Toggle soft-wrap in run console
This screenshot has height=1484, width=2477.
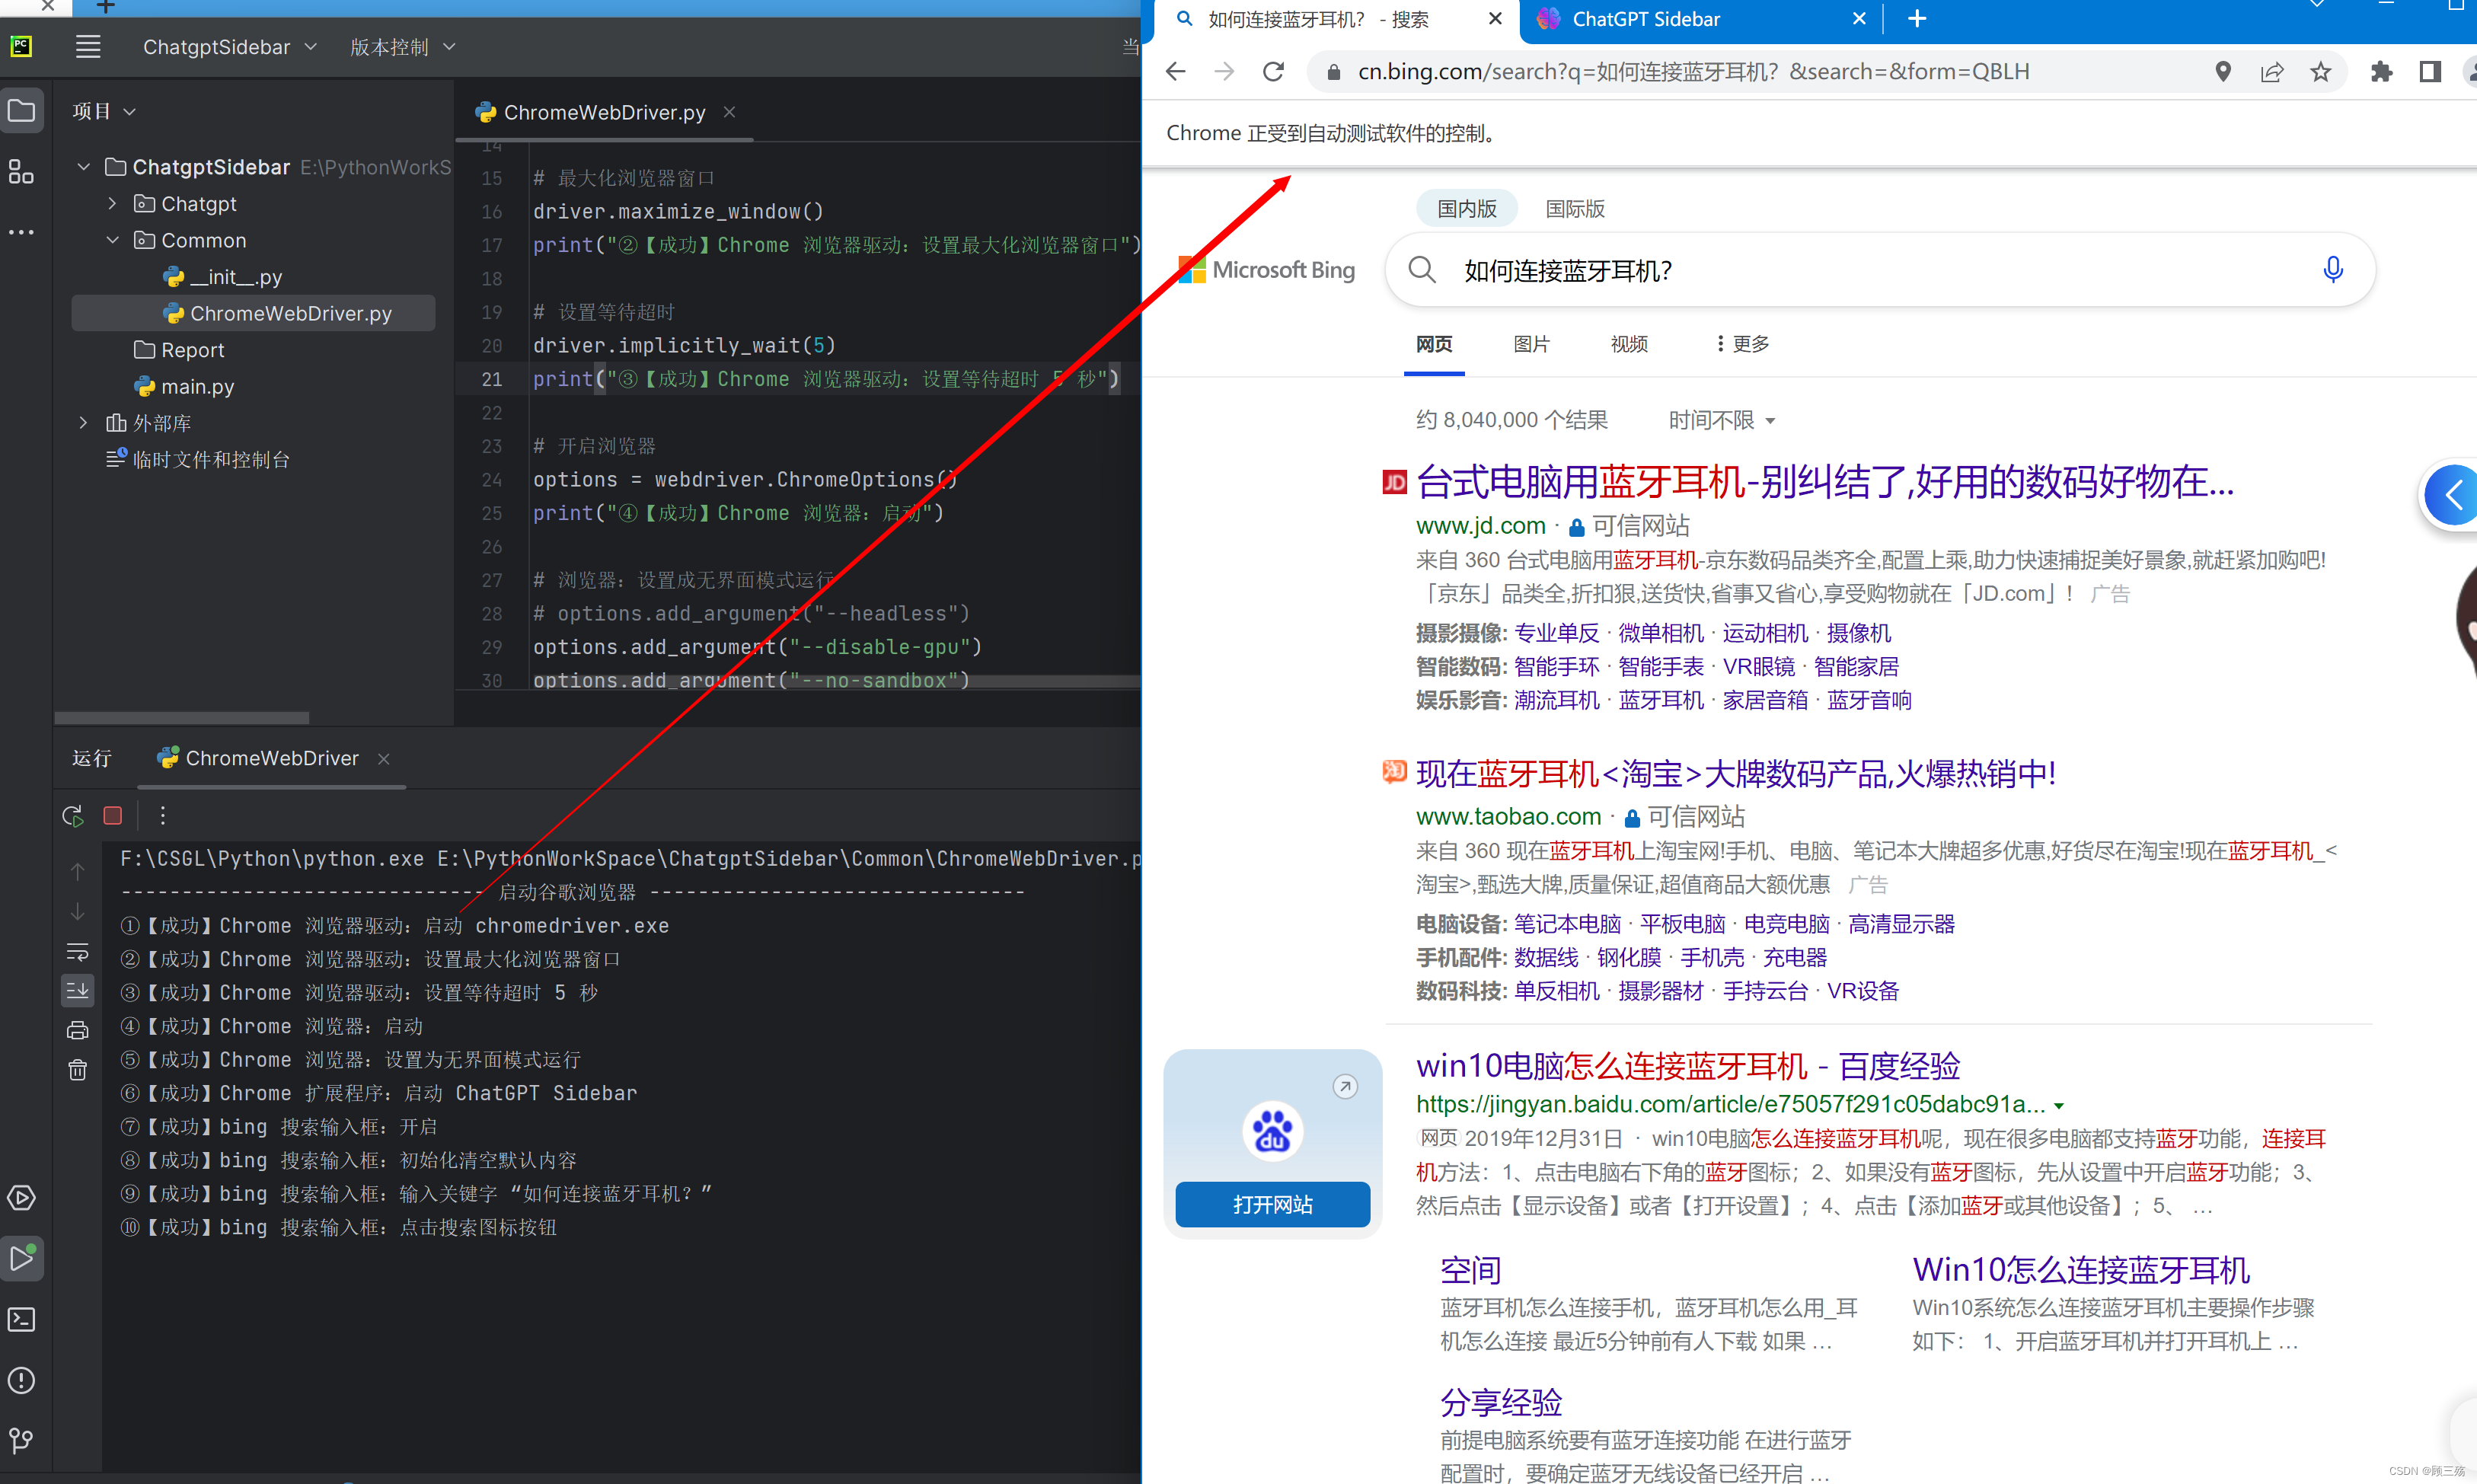(77, 952)
